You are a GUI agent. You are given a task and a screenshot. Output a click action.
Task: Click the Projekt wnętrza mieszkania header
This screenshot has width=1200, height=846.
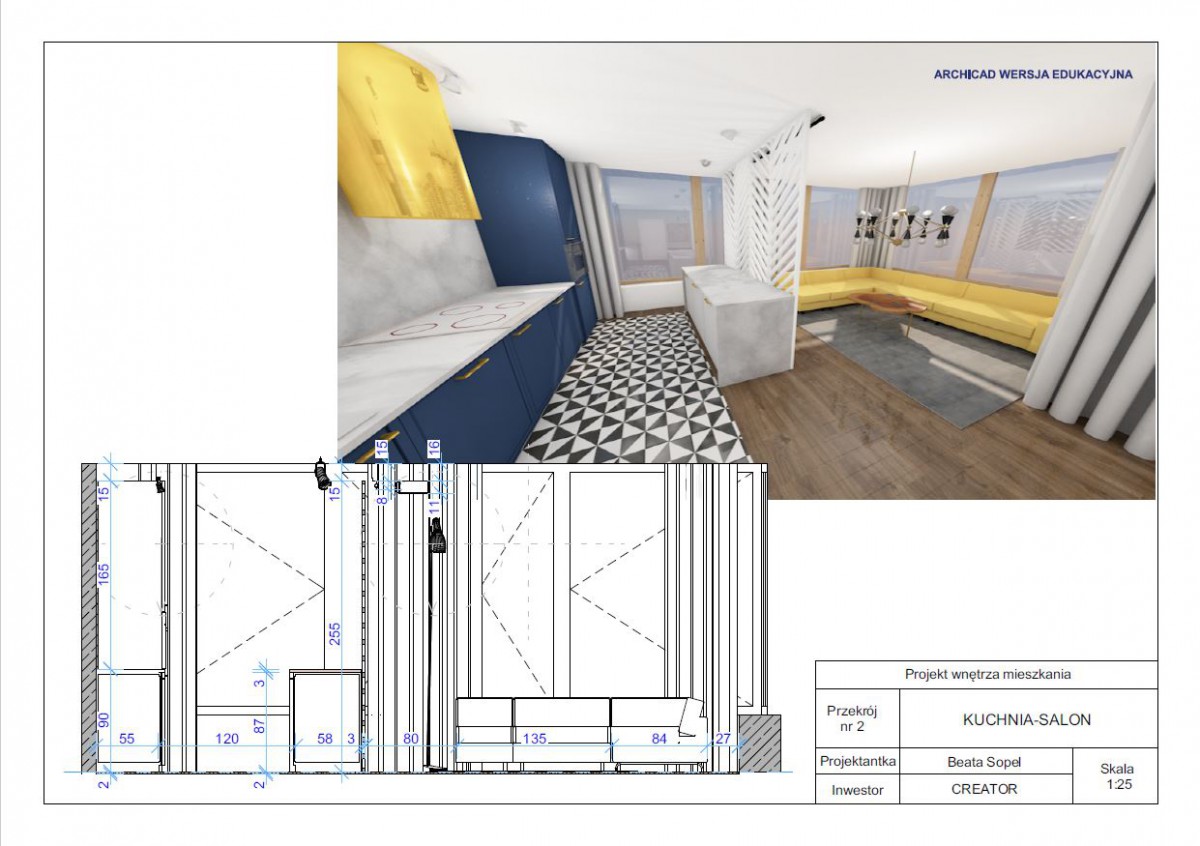tap(987, 674)
